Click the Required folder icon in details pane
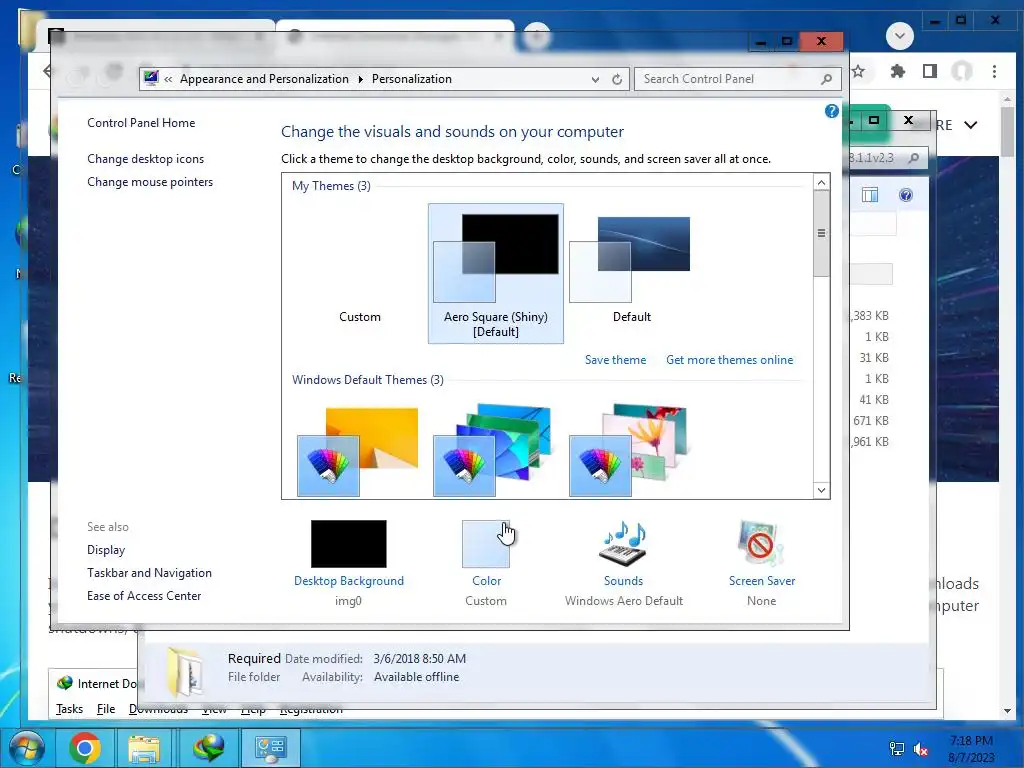 click(x=184, y=673)
